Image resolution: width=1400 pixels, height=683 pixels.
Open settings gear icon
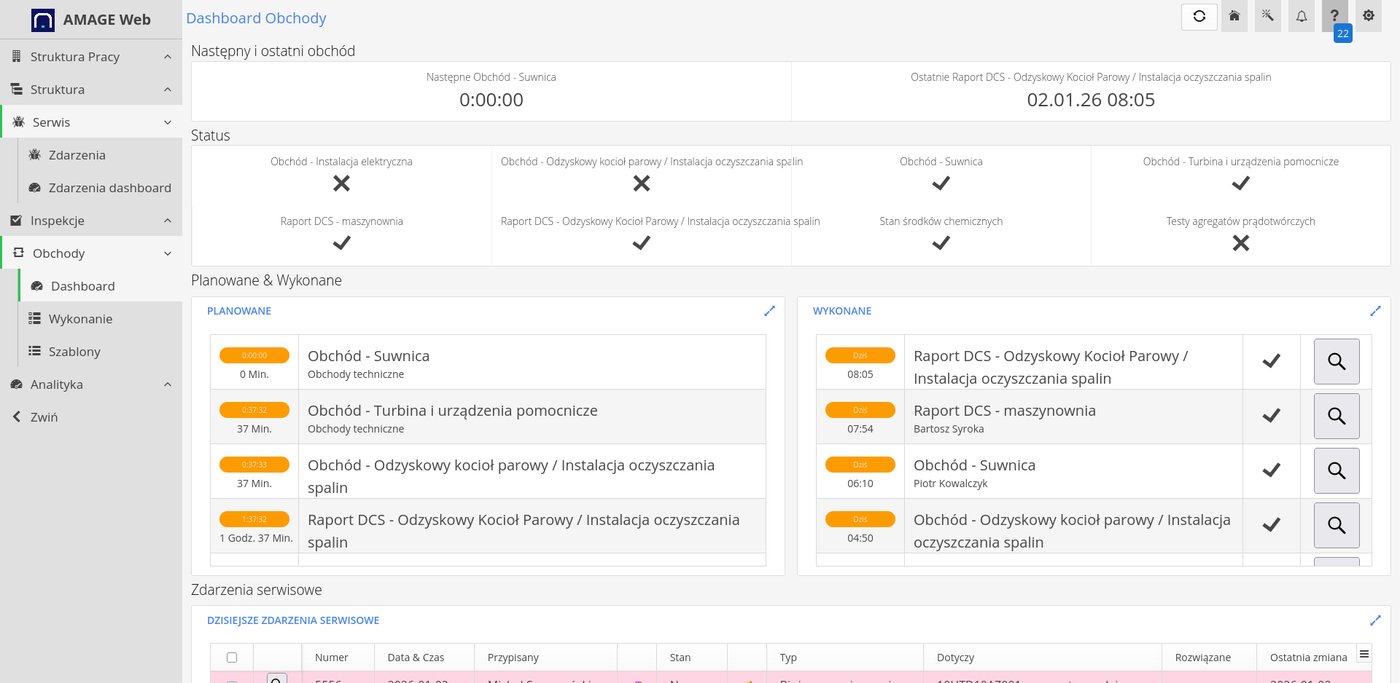(1368, 16)
